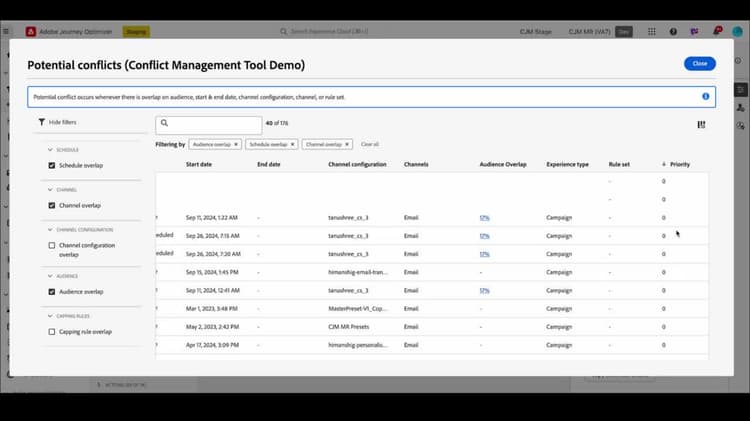750x421 pixels.
Task: Uncheck the Audience overlap checkbox
Action: coord(52,292)
